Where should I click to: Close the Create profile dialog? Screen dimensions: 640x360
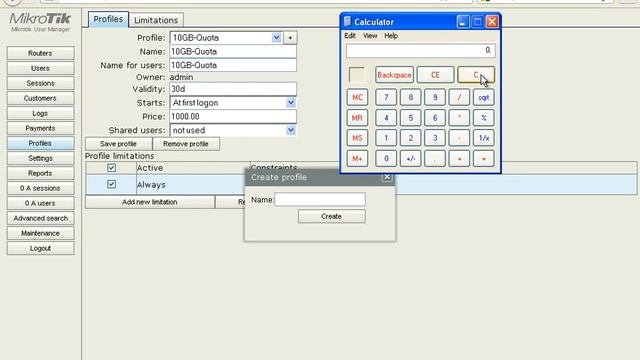tap(387, 177)
